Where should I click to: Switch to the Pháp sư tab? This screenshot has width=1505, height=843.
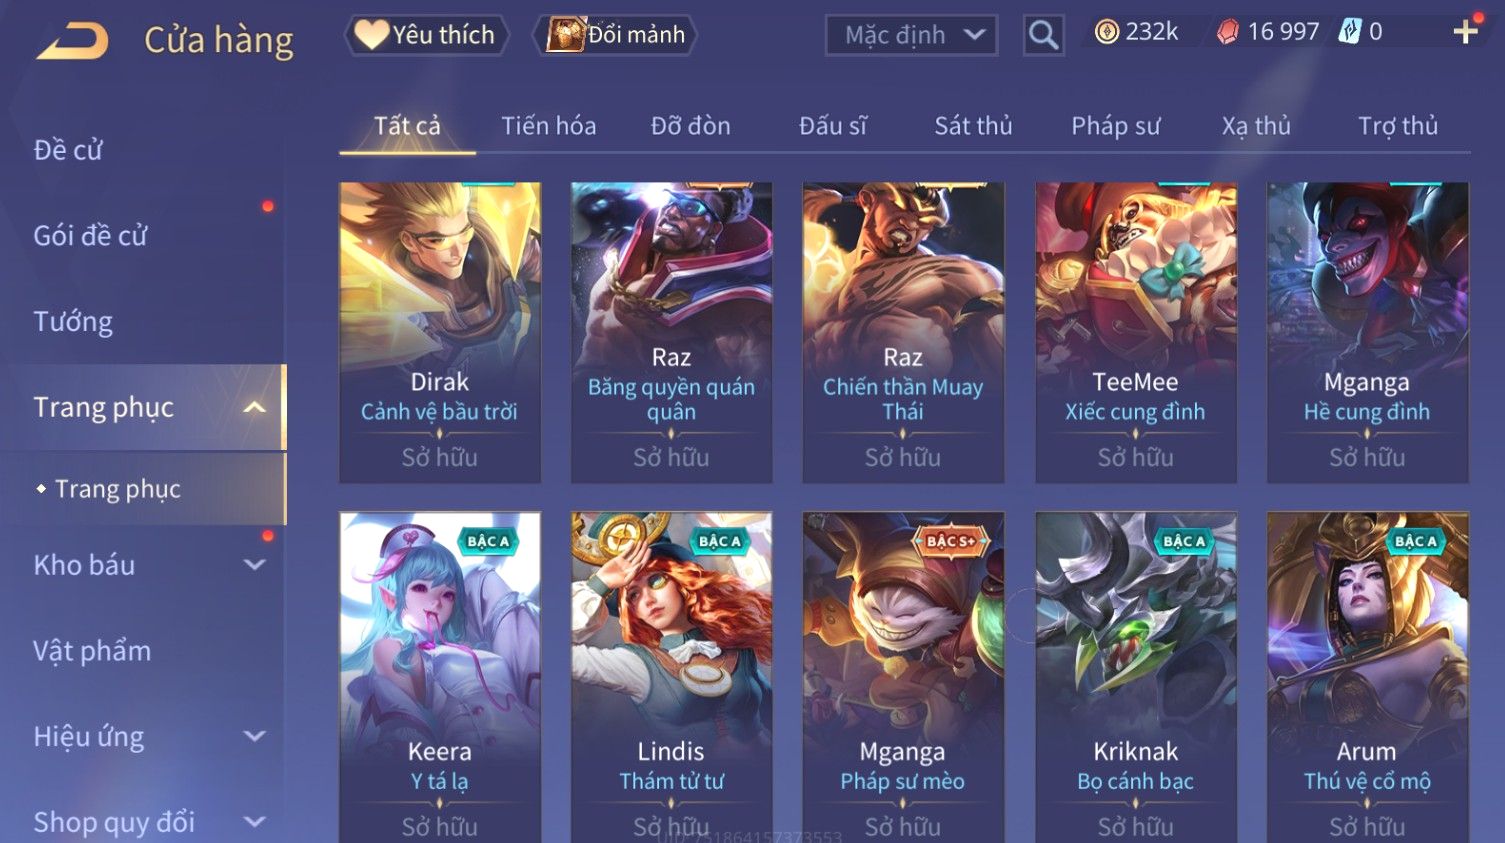coord(1116,126)
